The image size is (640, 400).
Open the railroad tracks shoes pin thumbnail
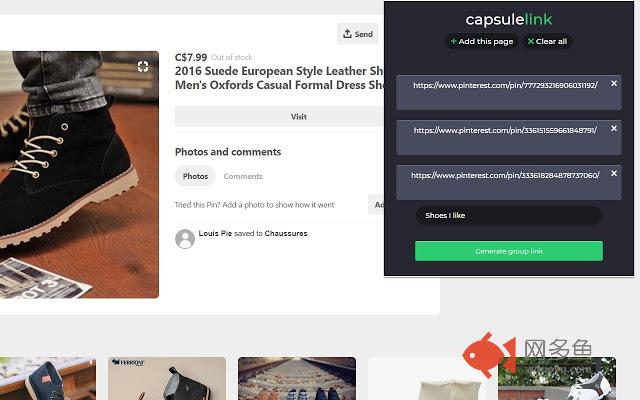(297, 378)
